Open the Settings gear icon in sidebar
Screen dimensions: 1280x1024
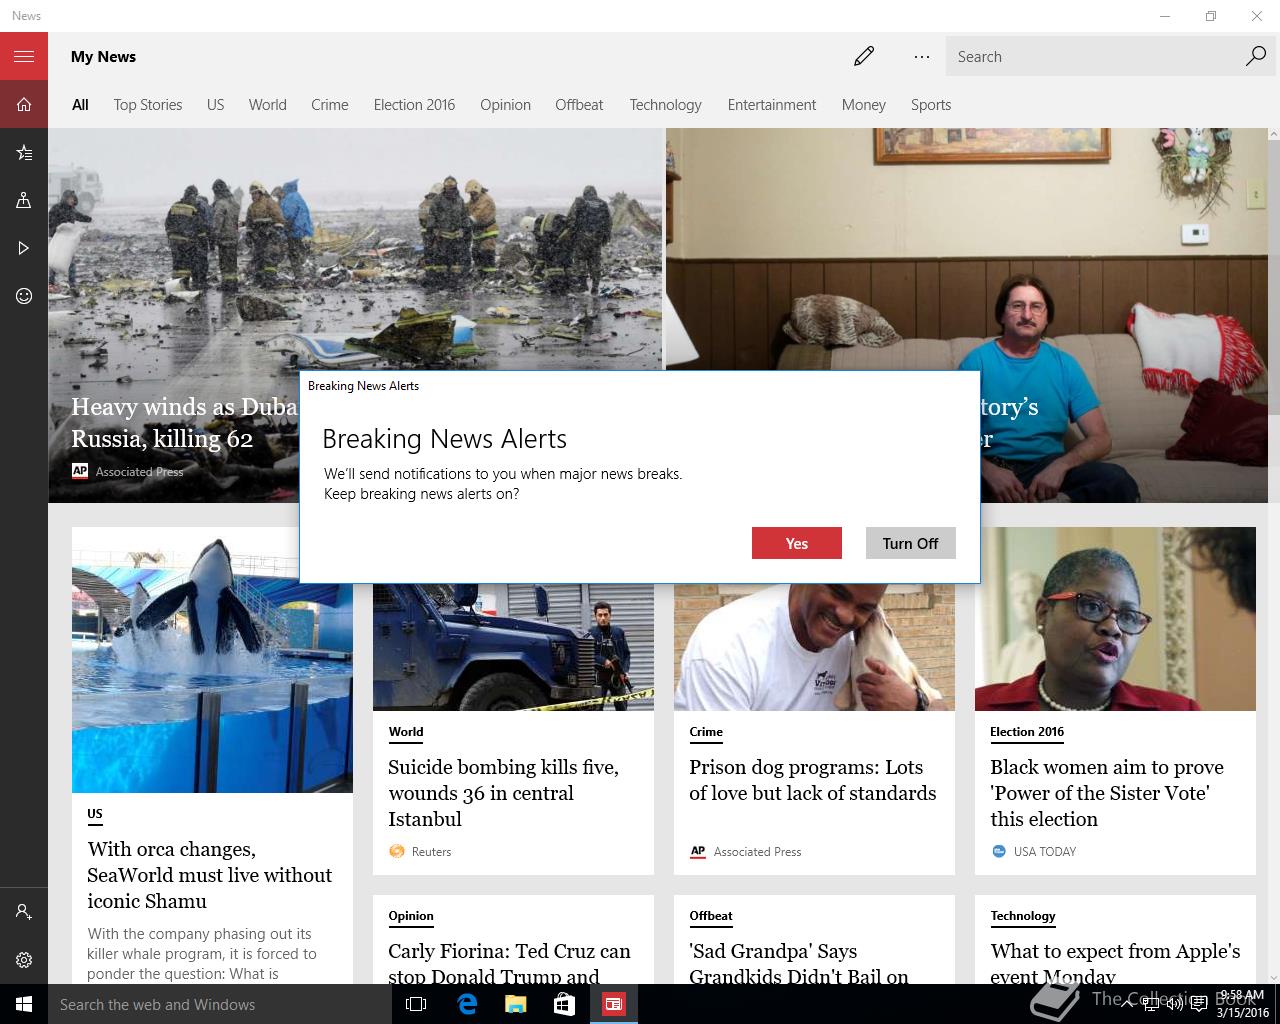pos(24,960)
